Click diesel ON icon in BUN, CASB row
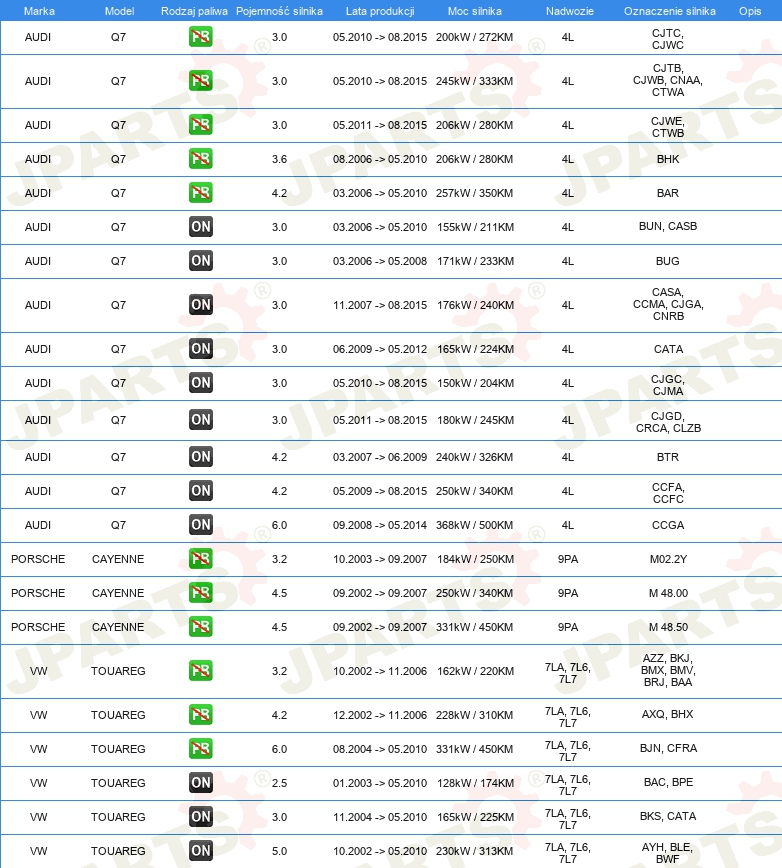The width and height of the screenshot is (782, 868). click(200, 226)
